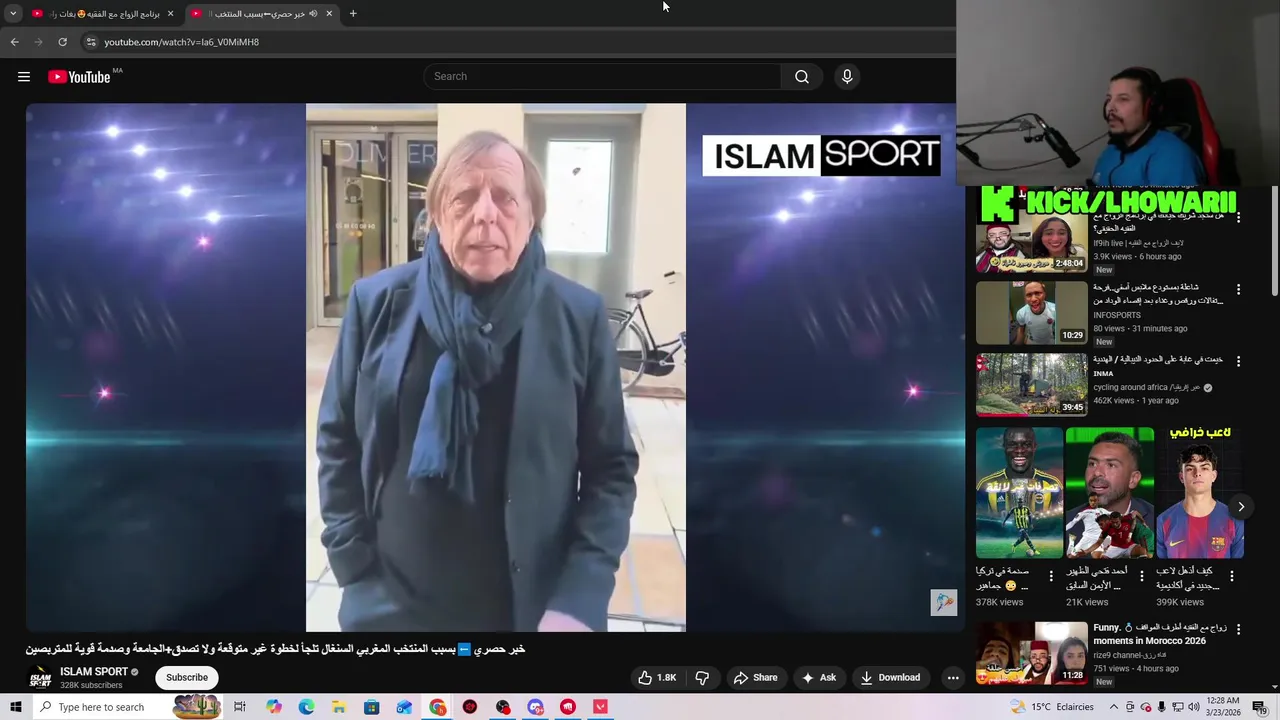Open options for Funny moments video
This screenshot has width=1280, height=720.
1238,629
